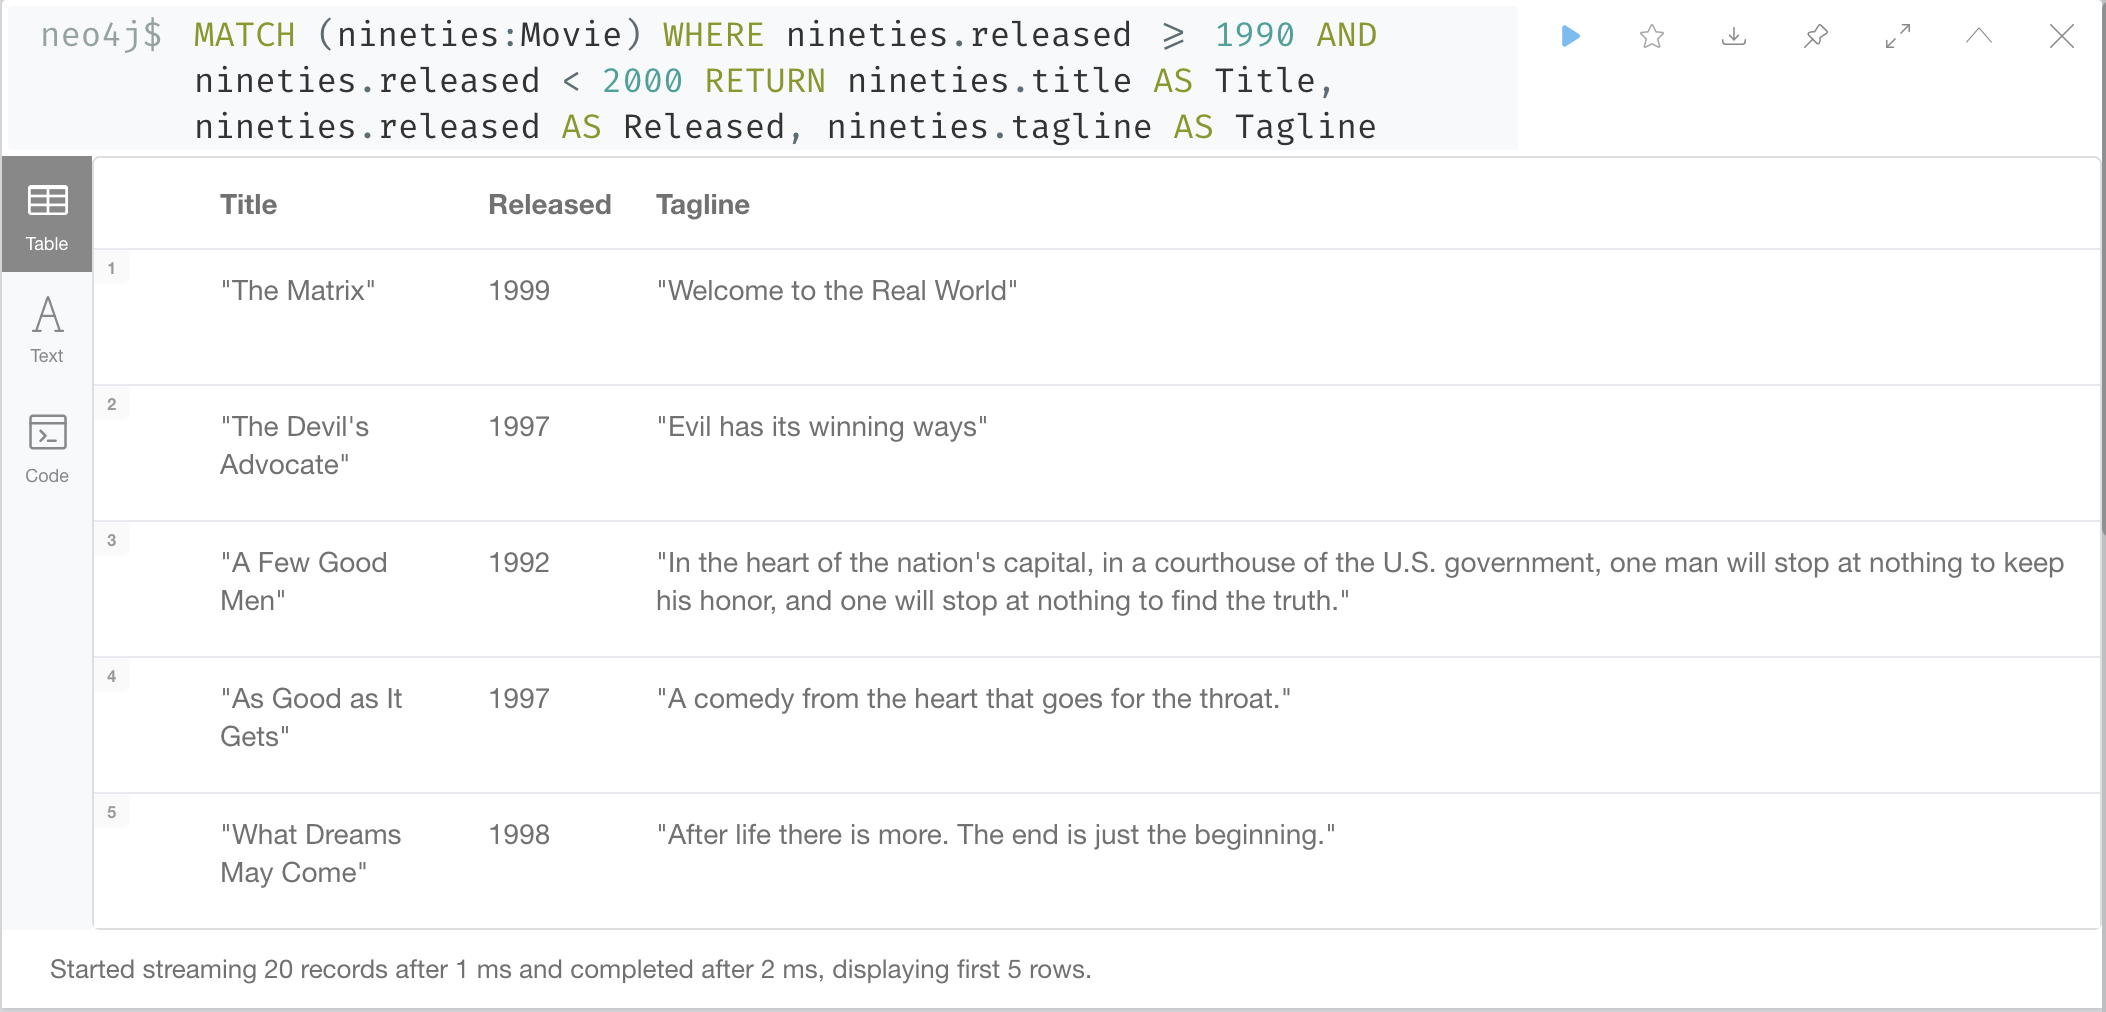Switch to Text view
The image size is (2106, 1012).
[47, 329]
